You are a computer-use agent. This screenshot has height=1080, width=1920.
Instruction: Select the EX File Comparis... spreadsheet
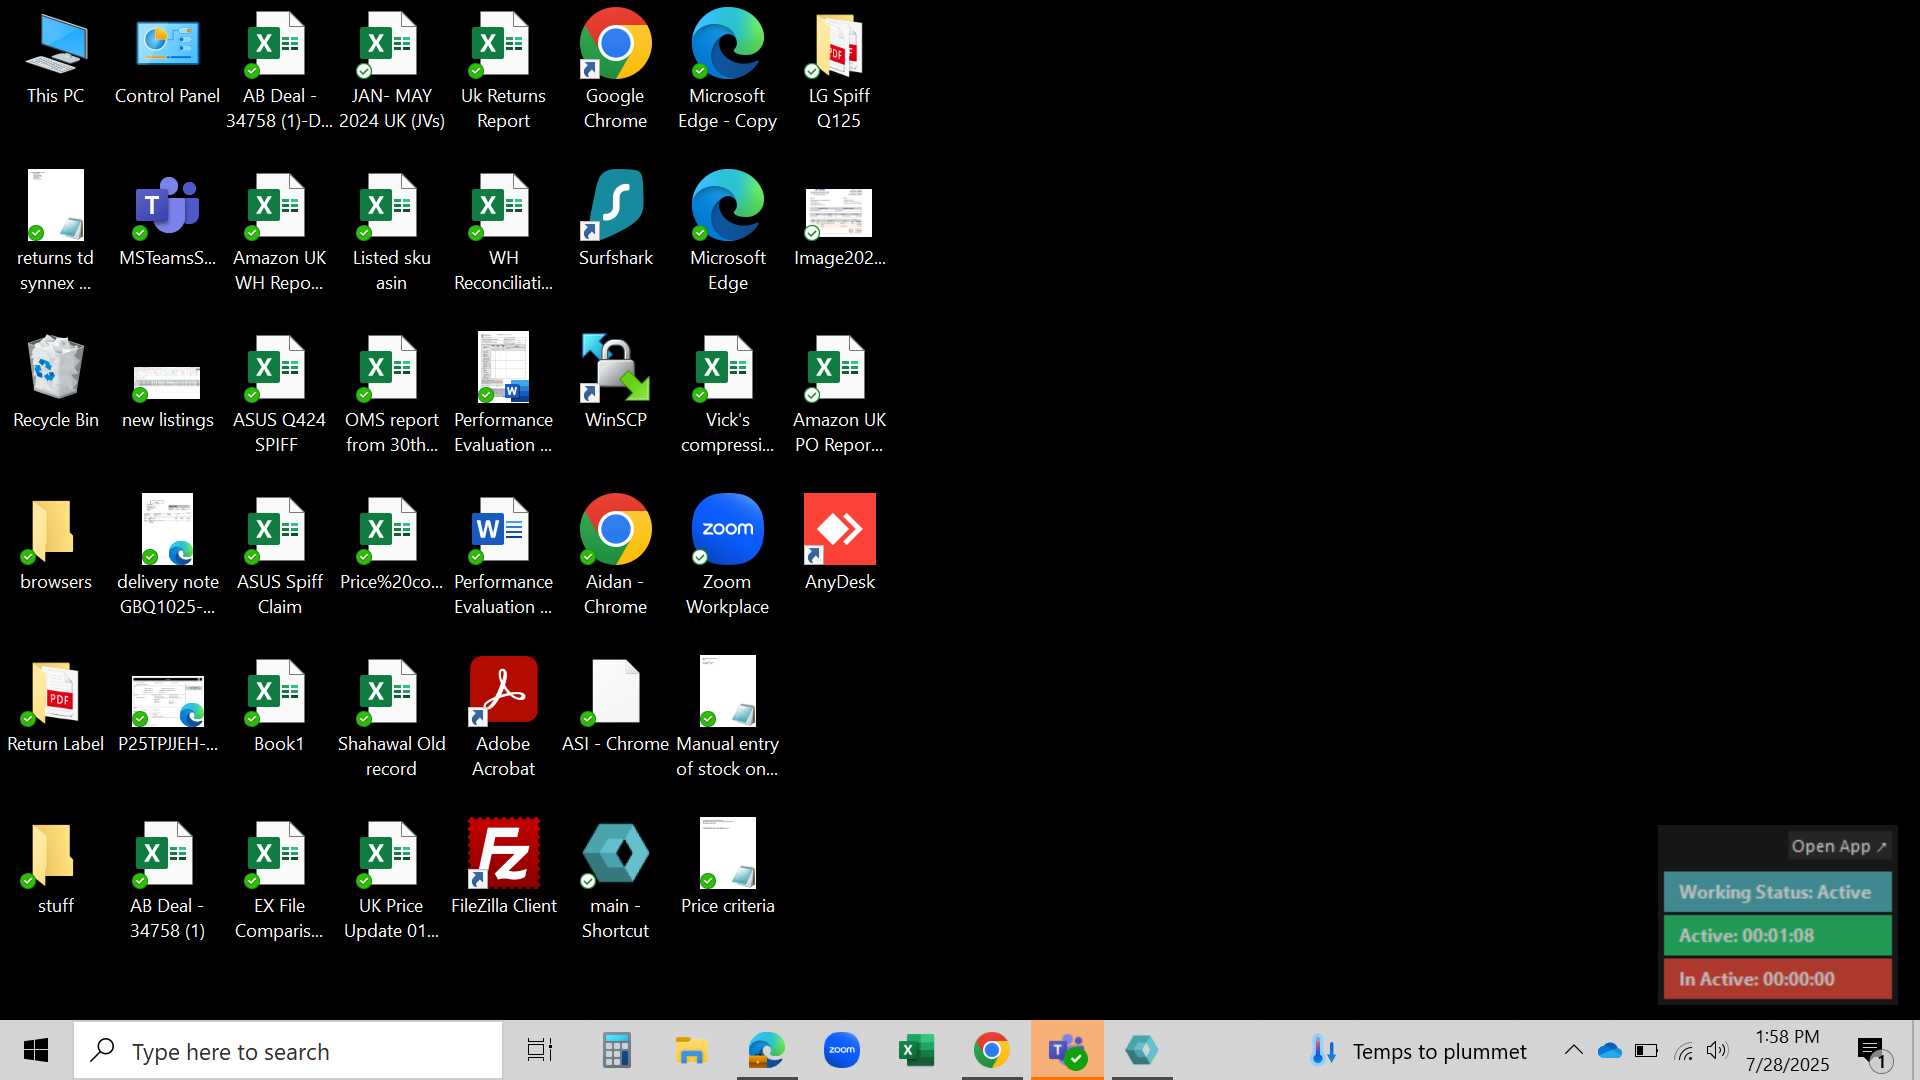[279, 880]
